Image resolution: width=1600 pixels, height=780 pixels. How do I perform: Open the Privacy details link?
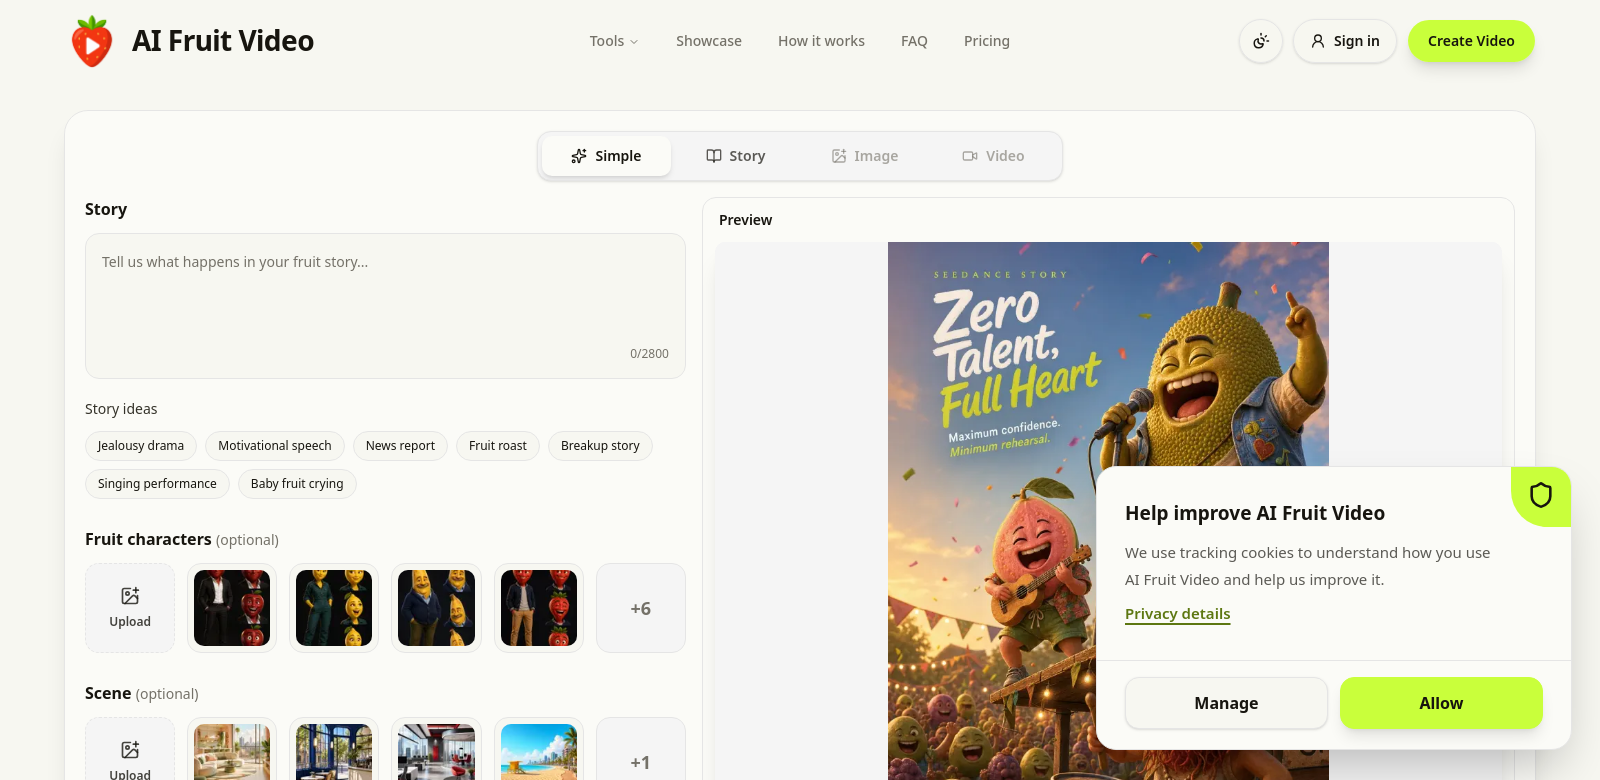1178,614
